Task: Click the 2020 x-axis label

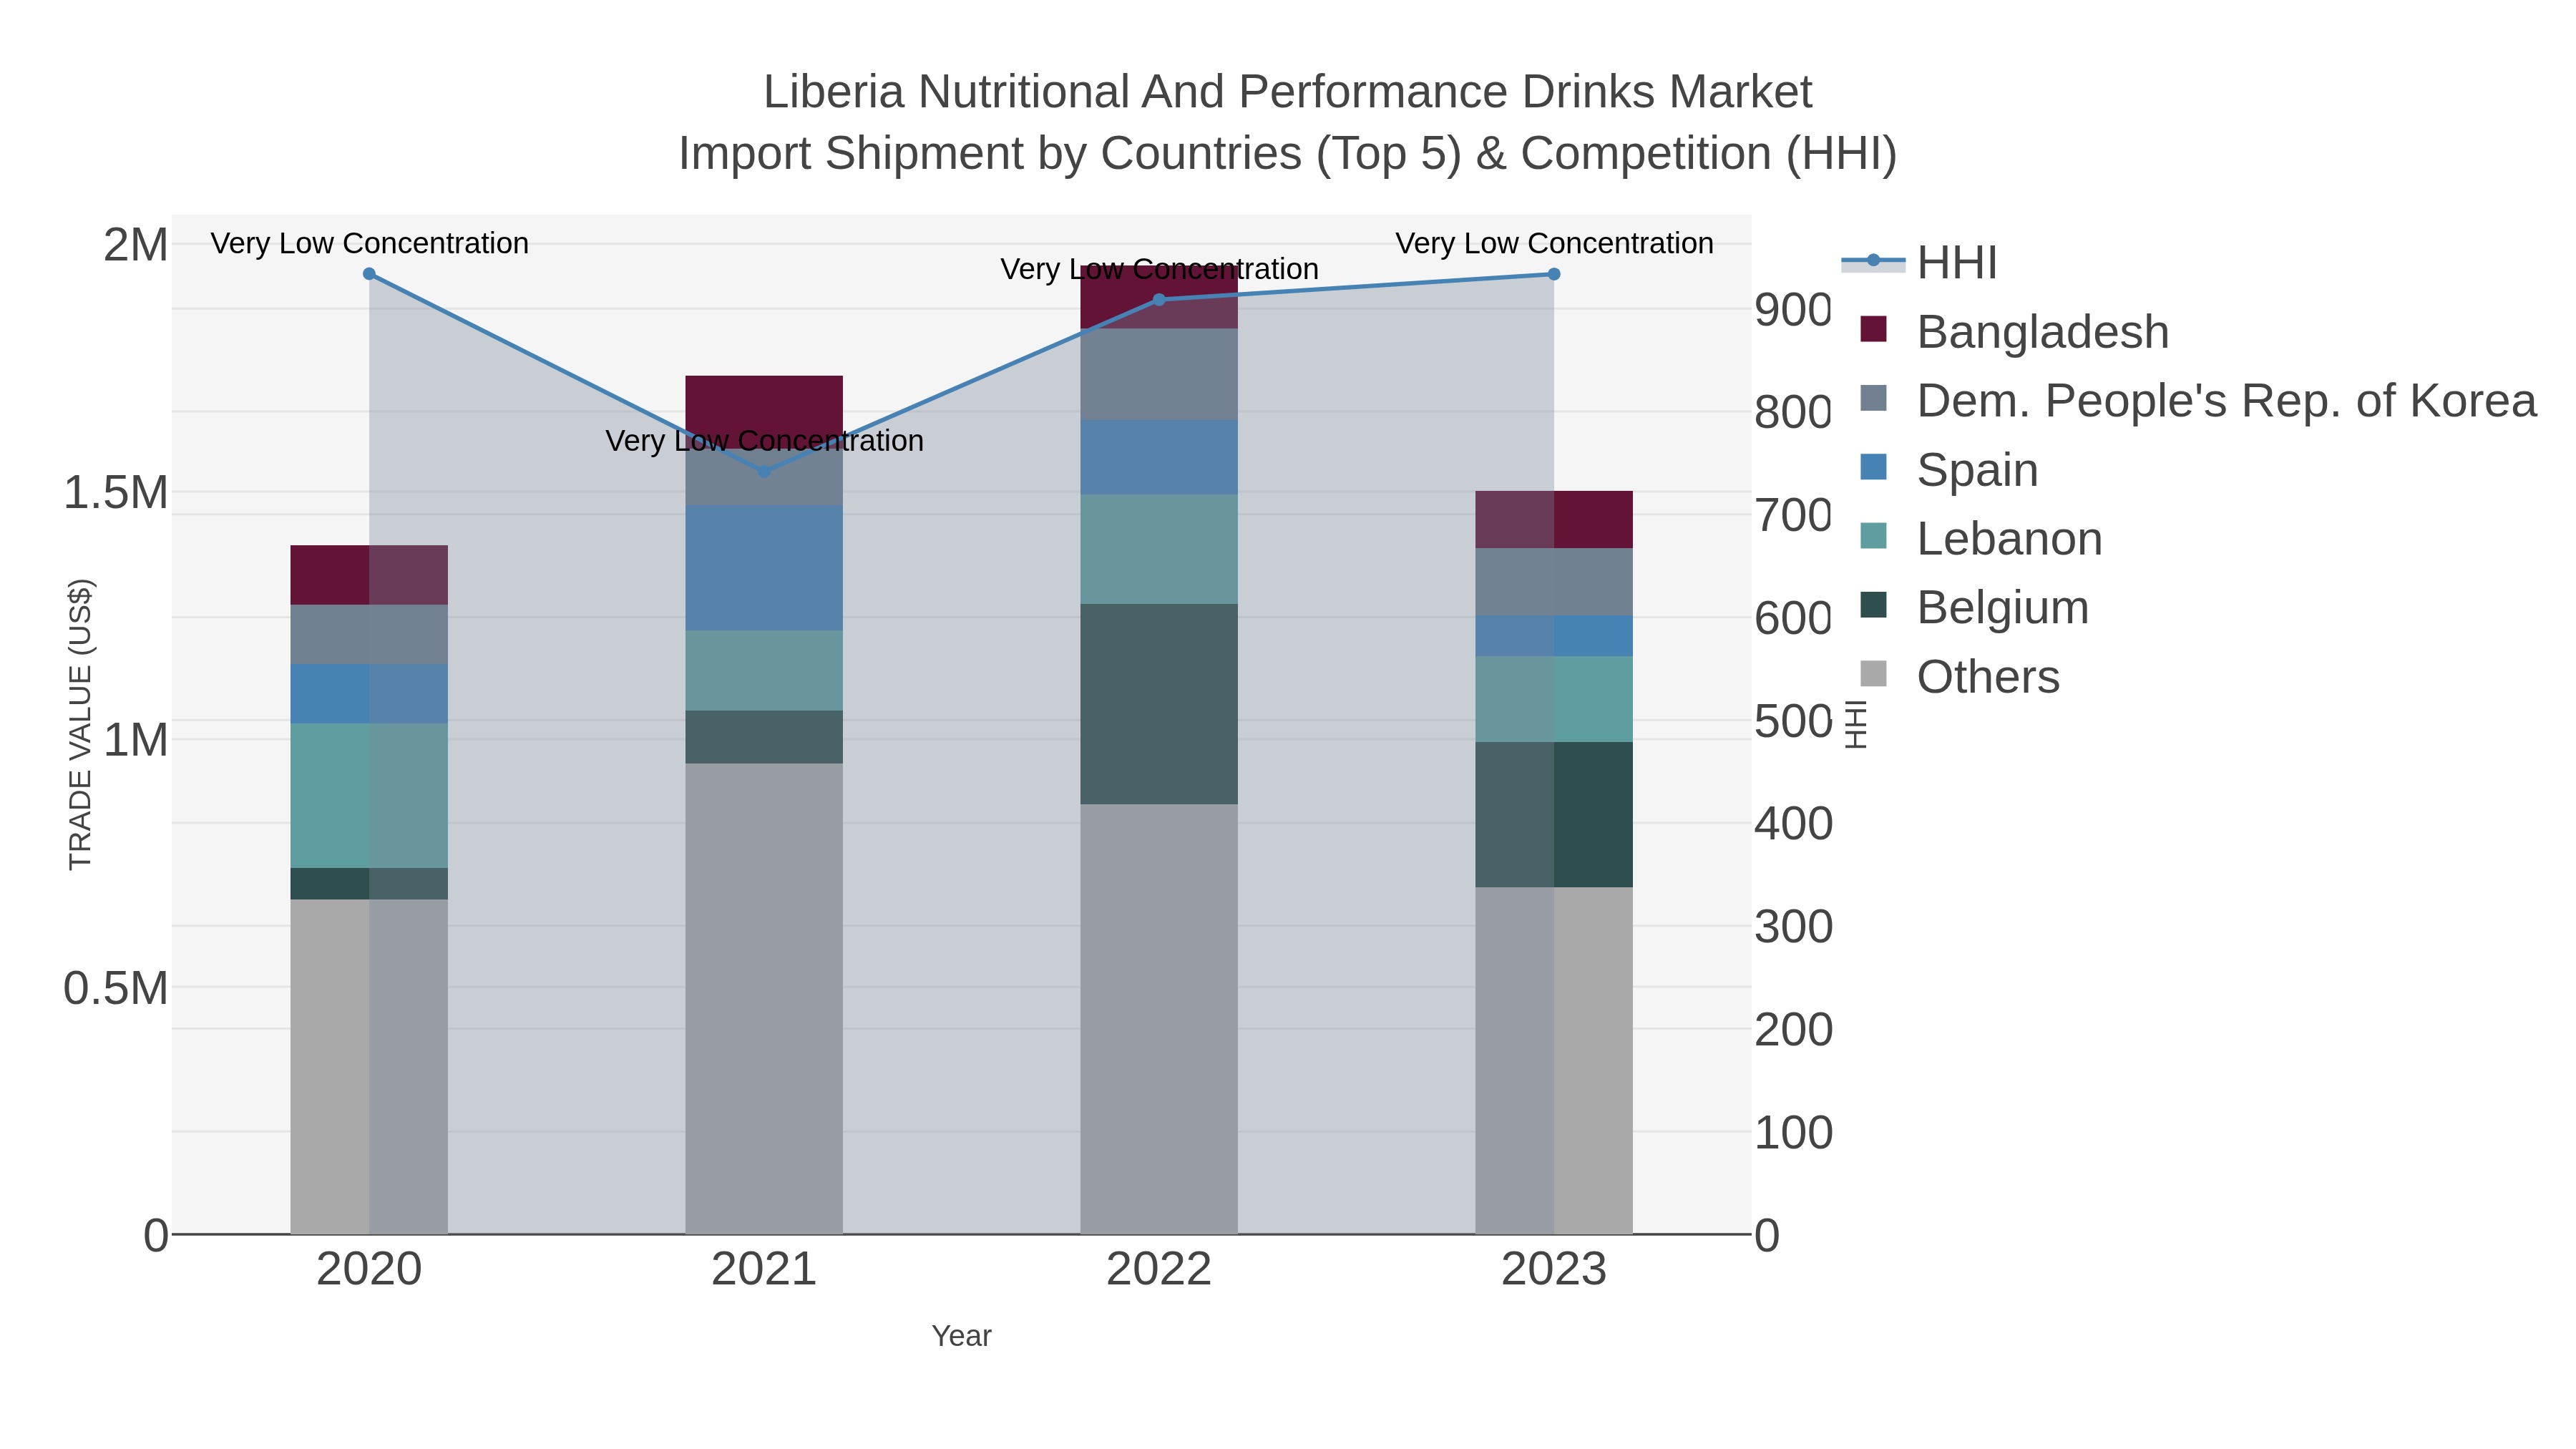Action: (369, 1270)
